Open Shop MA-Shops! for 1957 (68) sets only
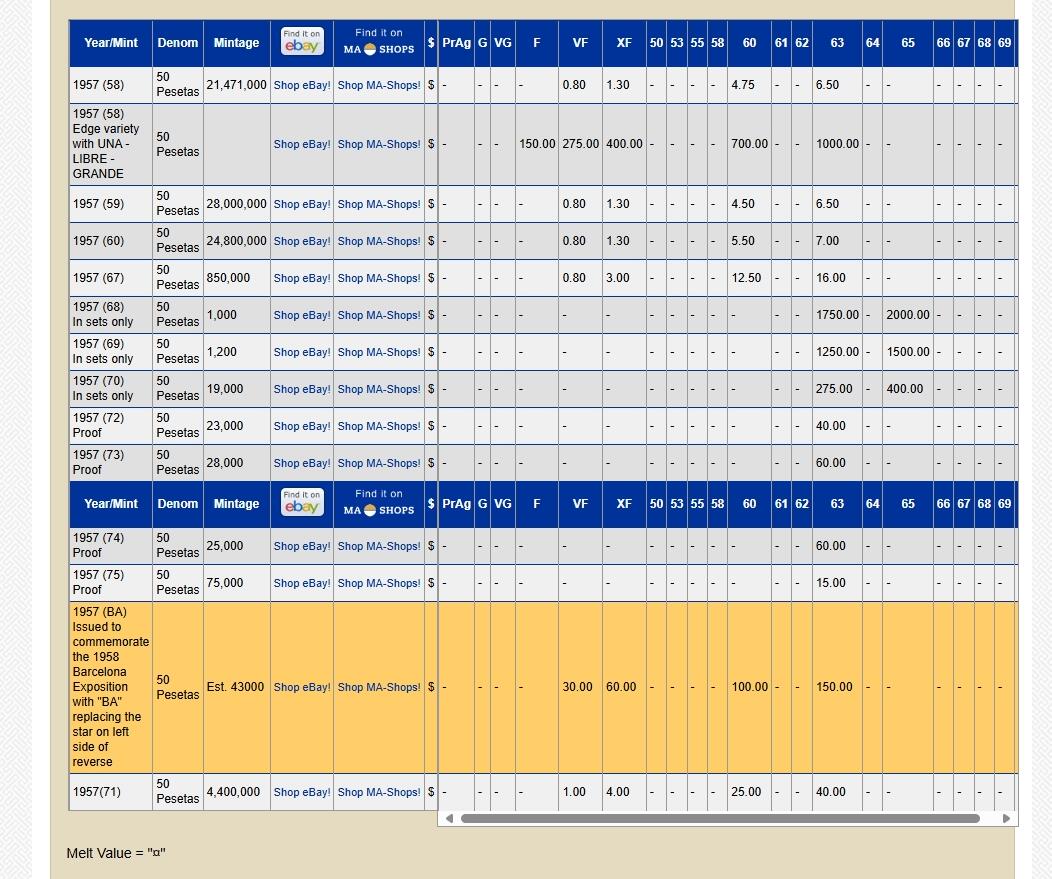 pos(379,315)
